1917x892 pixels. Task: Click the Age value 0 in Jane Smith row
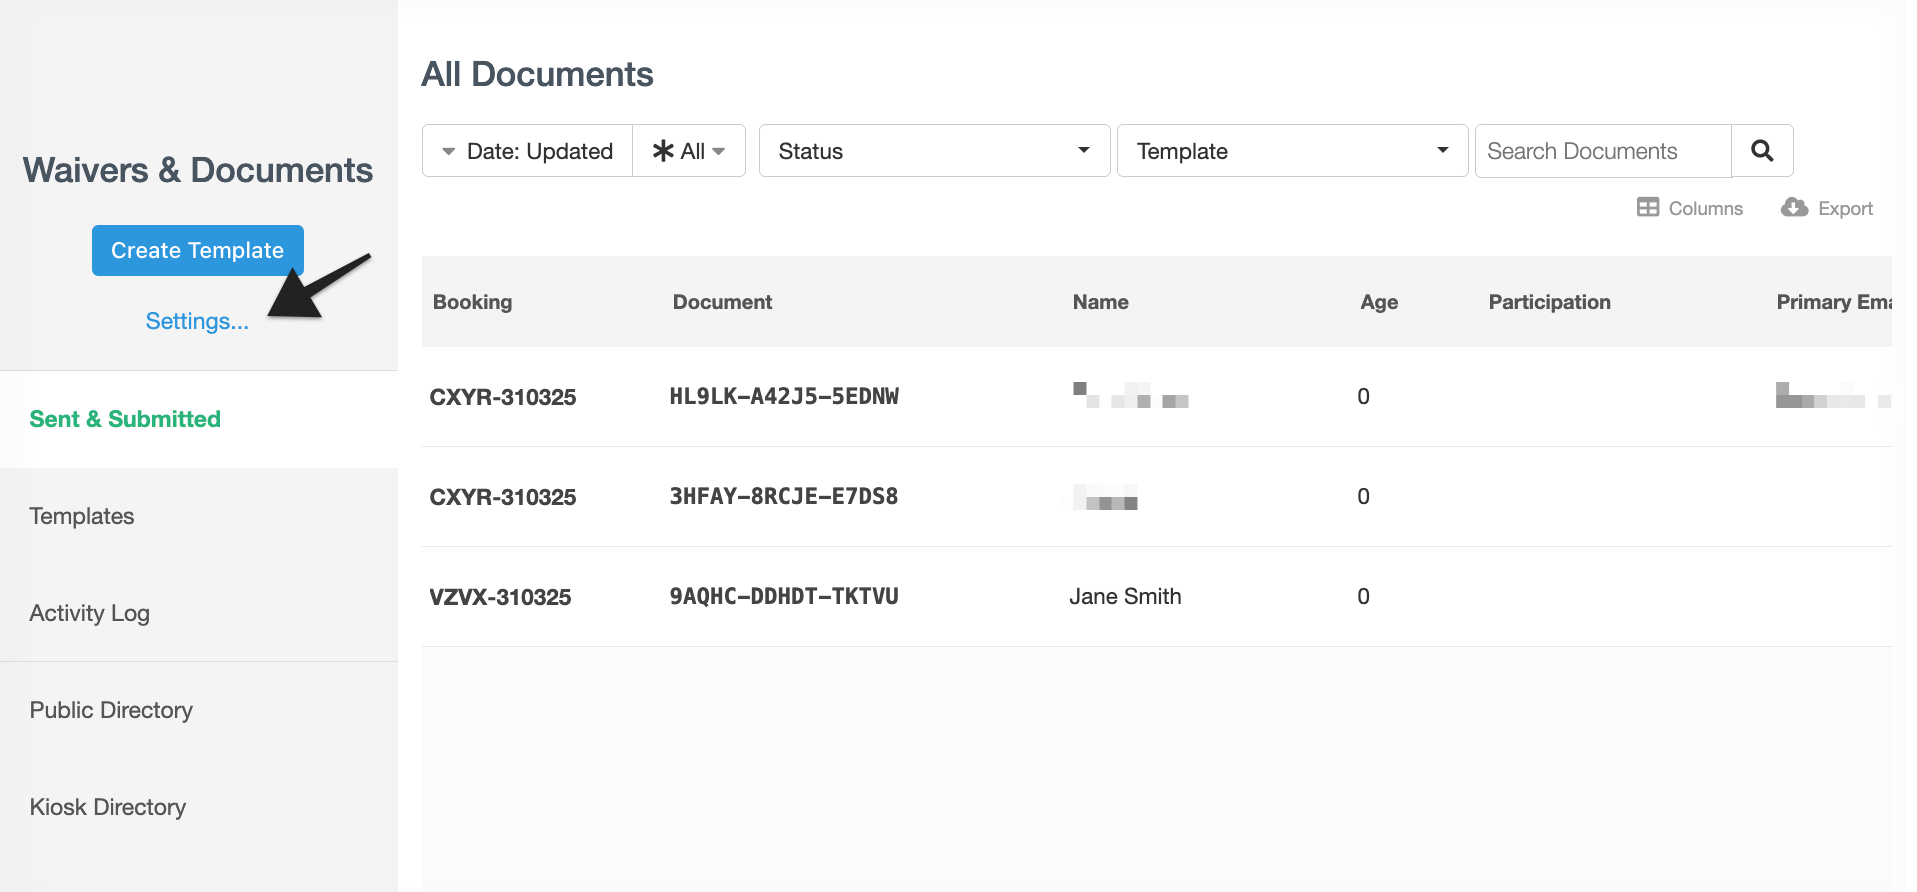pyautogui.click(x=1363, y=597)
